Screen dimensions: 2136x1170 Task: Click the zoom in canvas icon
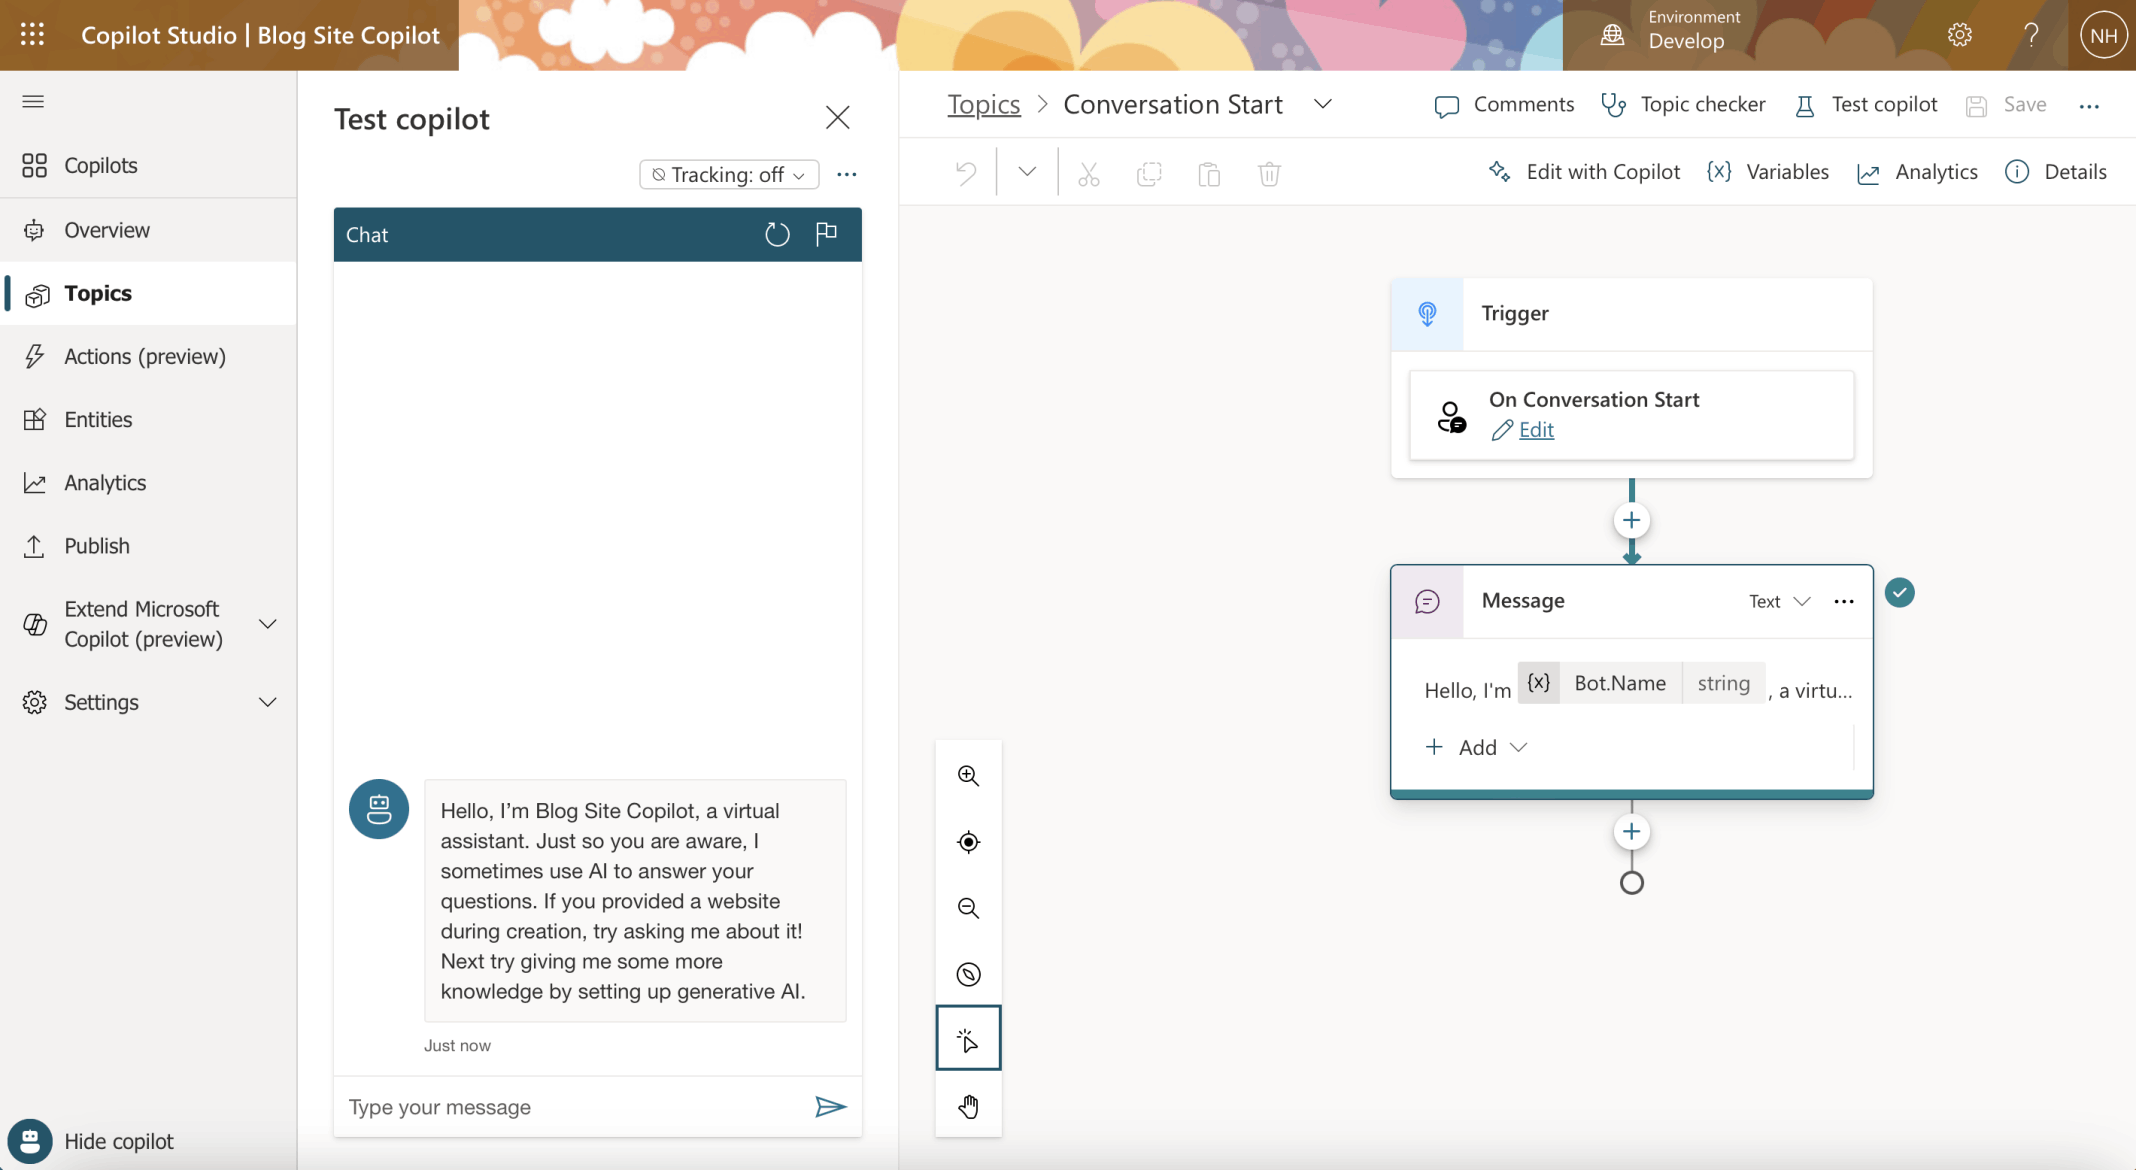[x=968, y=776]
